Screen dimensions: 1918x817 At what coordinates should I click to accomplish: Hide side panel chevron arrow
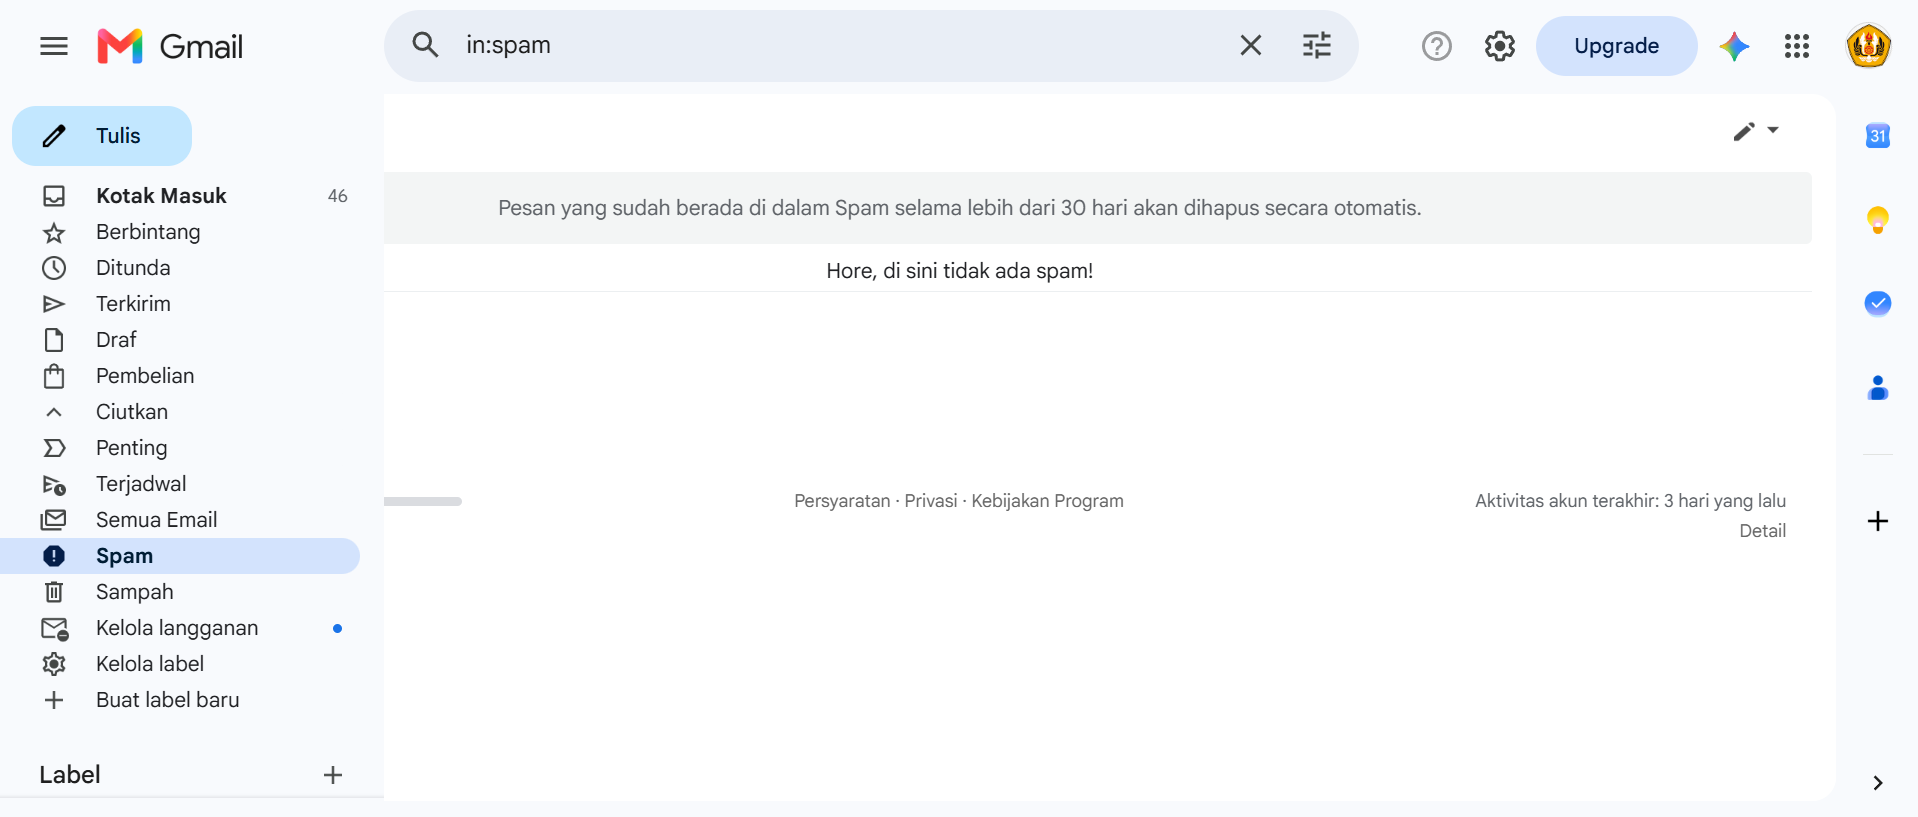pyautogui.click(x=1877, y=783)
